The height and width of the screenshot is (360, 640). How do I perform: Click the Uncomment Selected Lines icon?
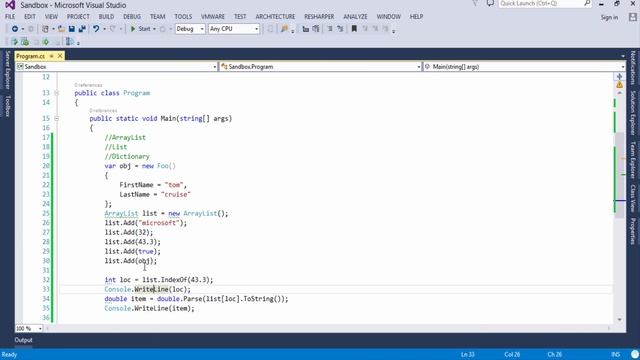click(340, 29)
